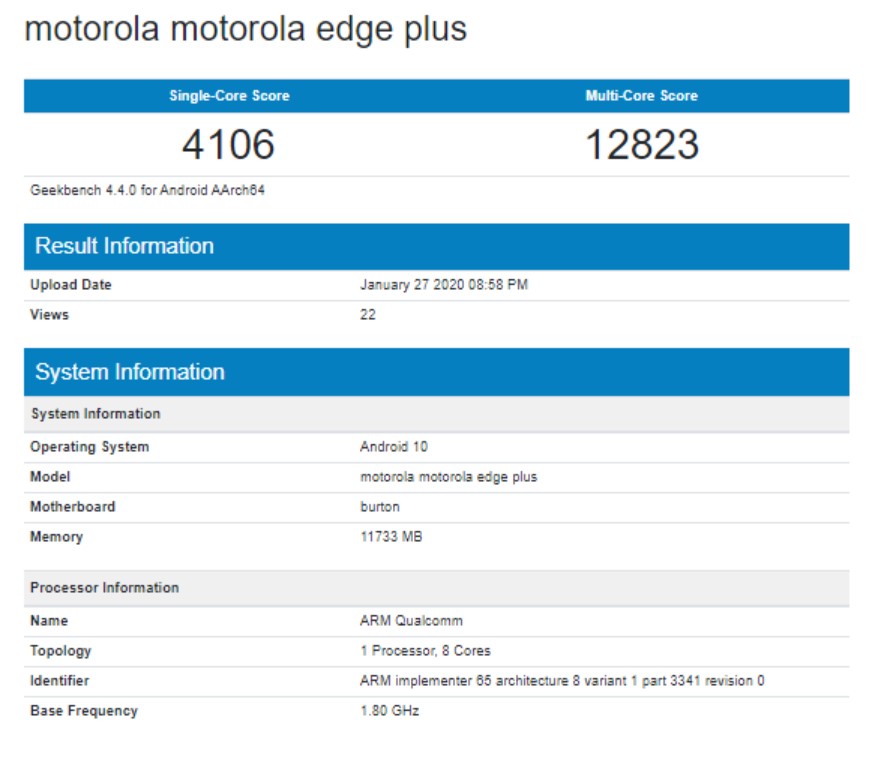
Task: Select the views count '22'
Action: [368, 315]
